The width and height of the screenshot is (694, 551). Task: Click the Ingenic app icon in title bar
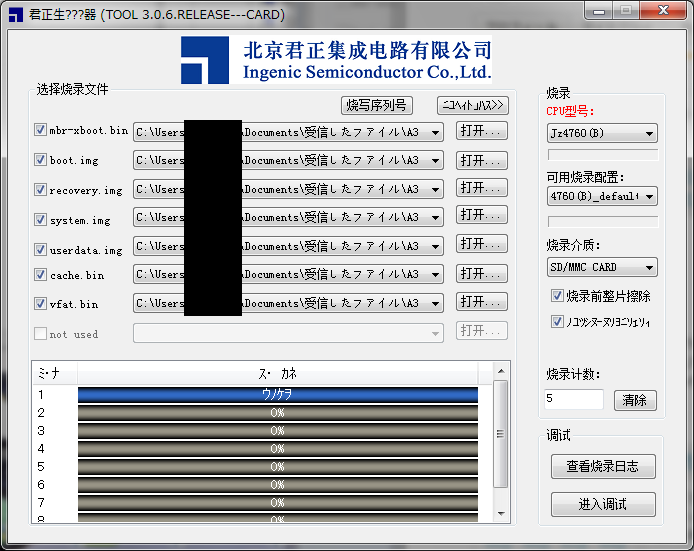click(x=15, y=14)
